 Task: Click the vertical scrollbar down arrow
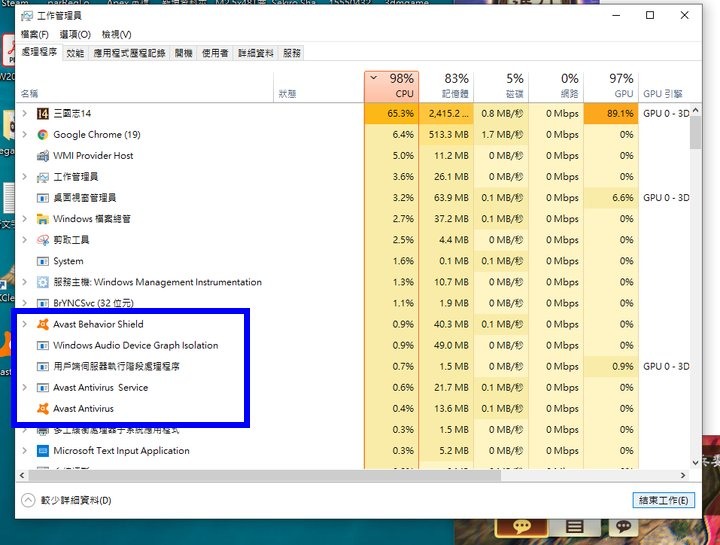[695, 462]
